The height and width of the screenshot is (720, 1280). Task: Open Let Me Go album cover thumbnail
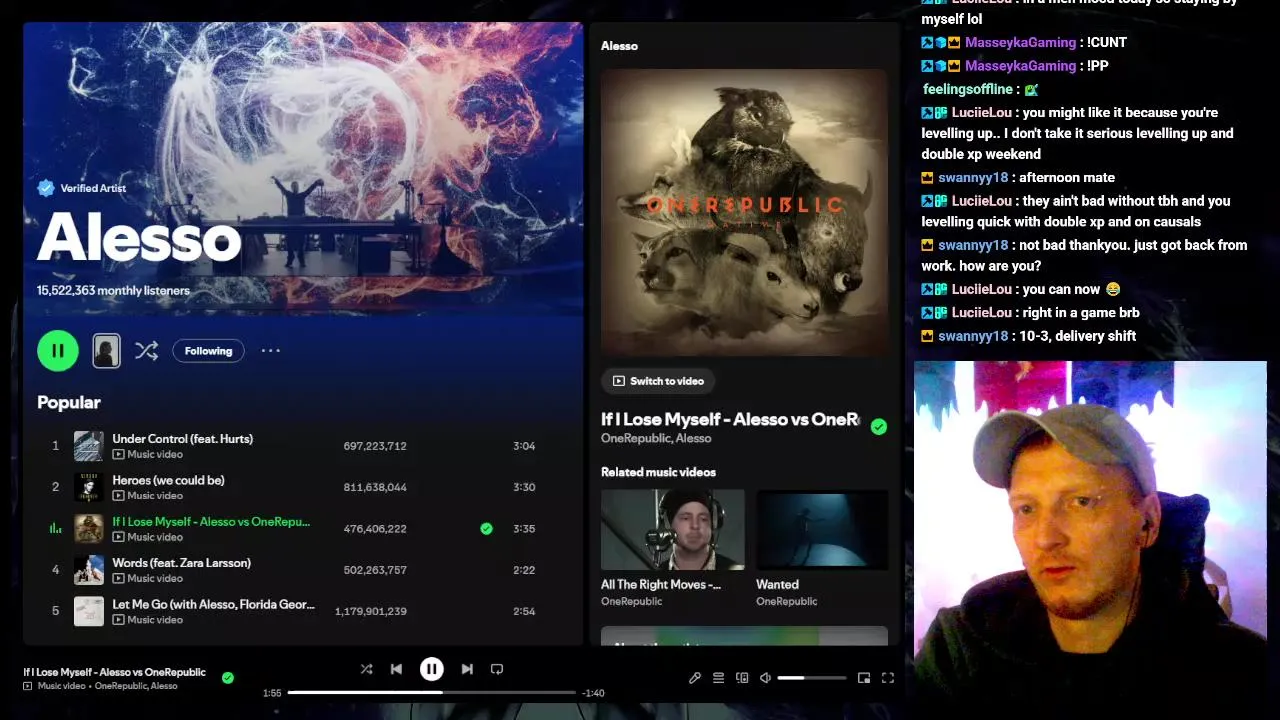tap(89, 611)
